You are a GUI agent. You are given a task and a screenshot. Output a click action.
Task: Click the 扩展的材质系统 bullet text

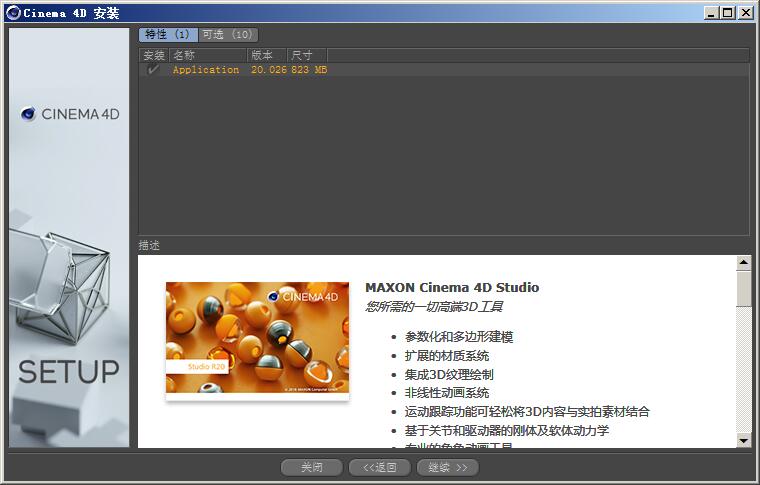pyautogui.click(x=447, y=356)
